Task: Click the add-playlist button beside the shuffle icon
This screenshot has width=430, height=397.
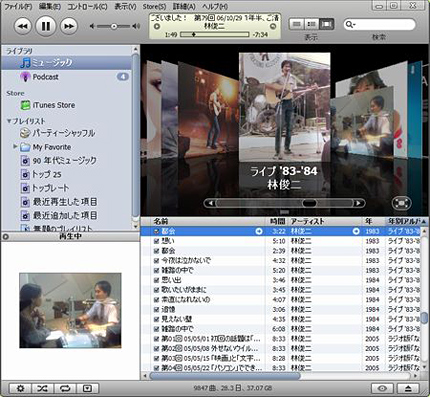Action: point(20,388)
